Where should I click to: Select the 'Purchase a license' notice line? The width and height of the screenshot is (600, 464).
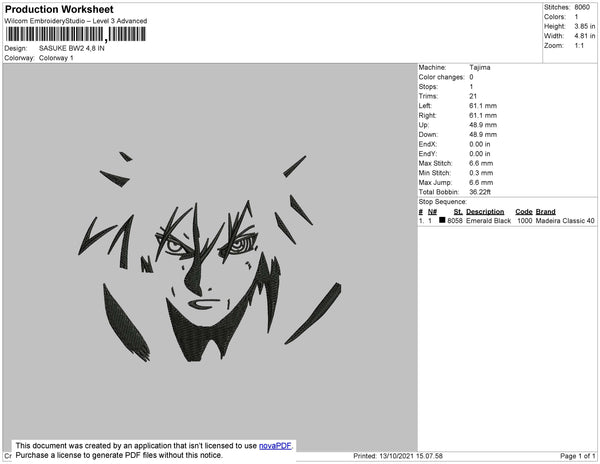tap(119, 455)
